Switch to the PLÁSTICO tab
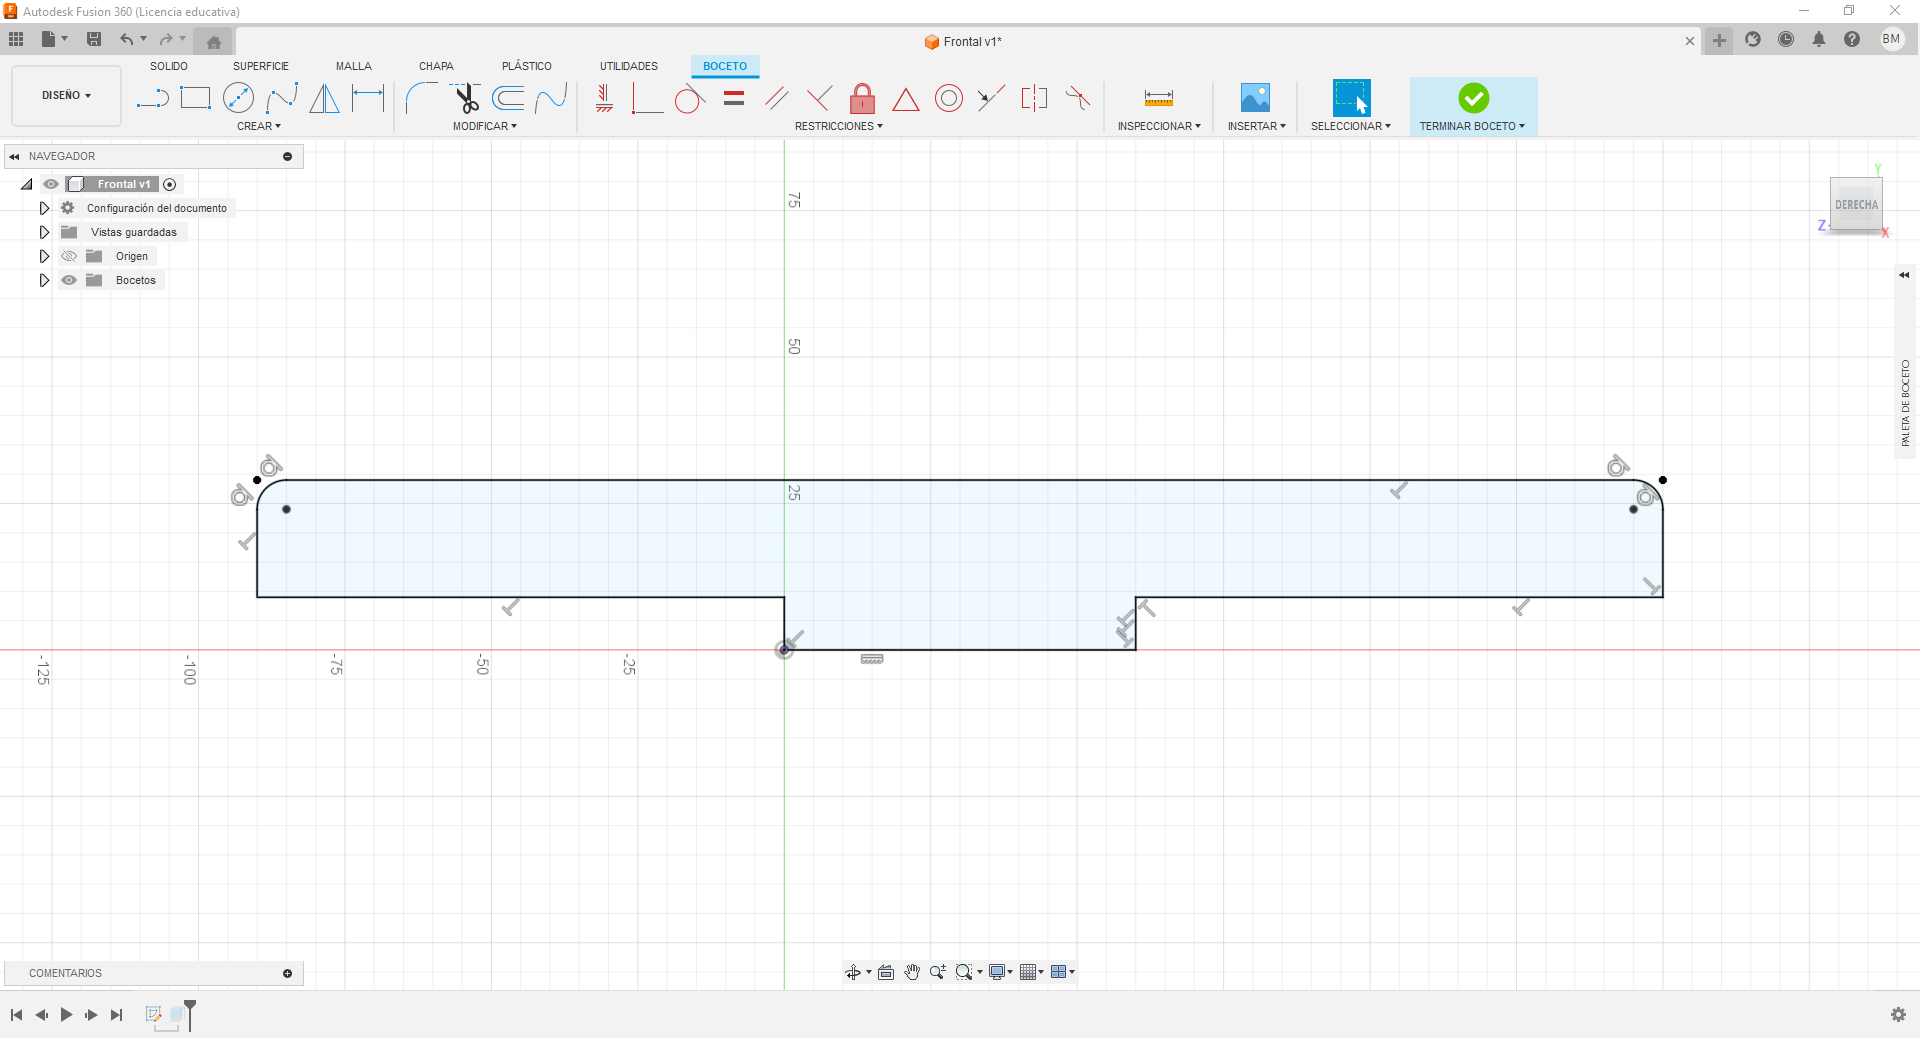1920x1038 pixels. 527,66
